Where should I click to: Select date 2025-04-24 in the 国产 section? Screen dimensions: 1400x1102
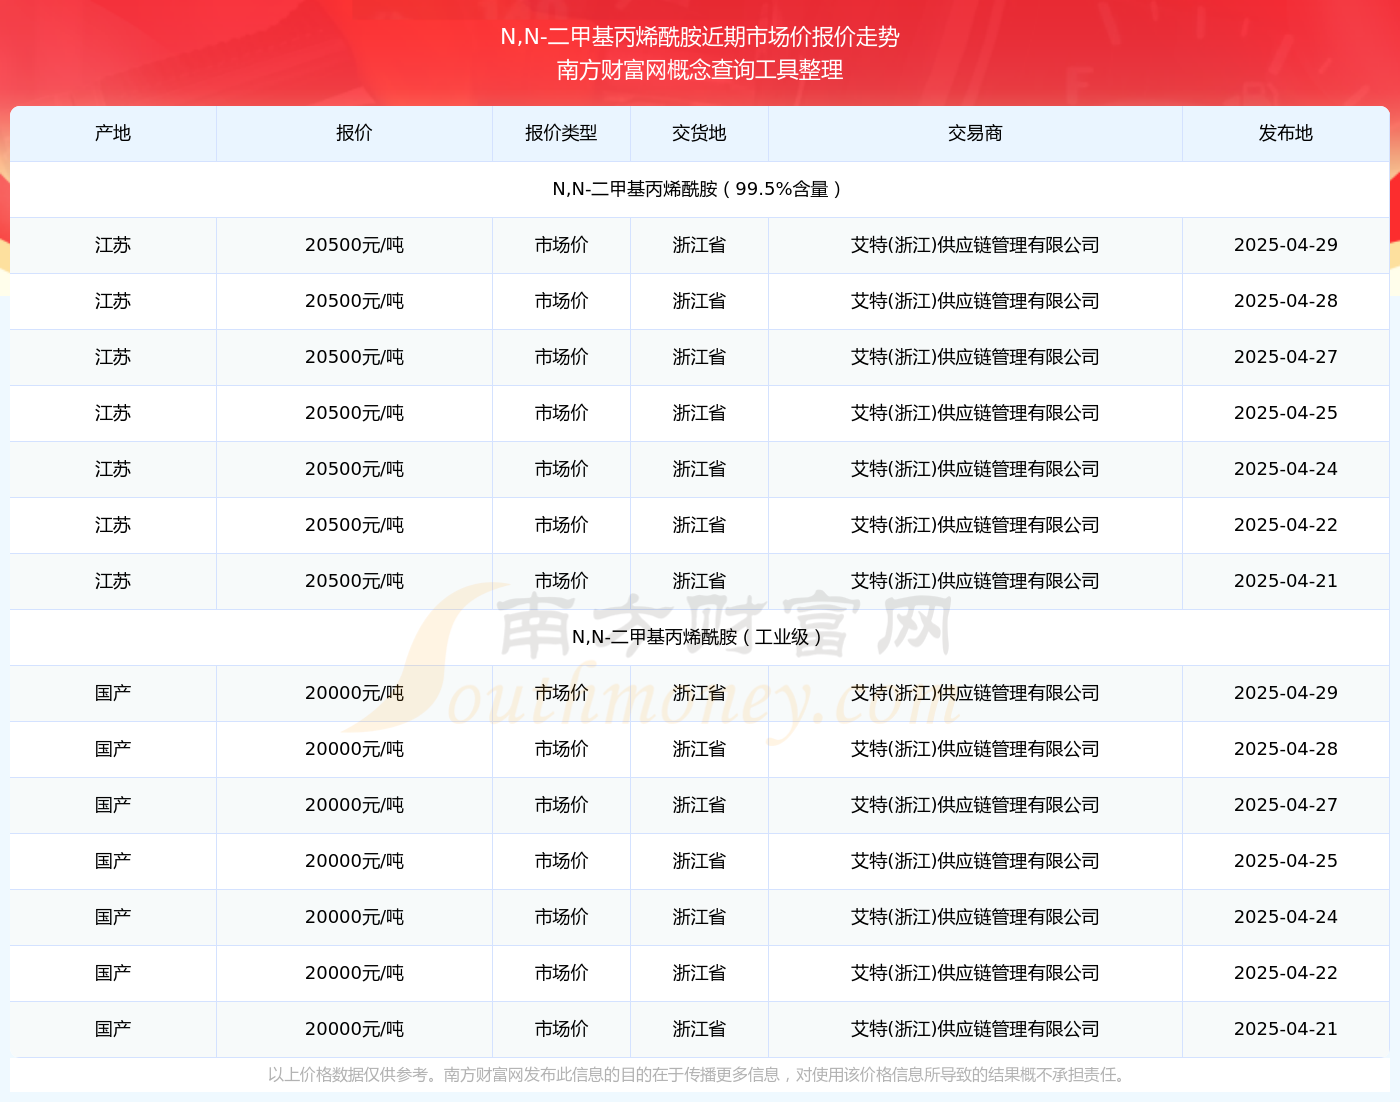pos(1286,917)
